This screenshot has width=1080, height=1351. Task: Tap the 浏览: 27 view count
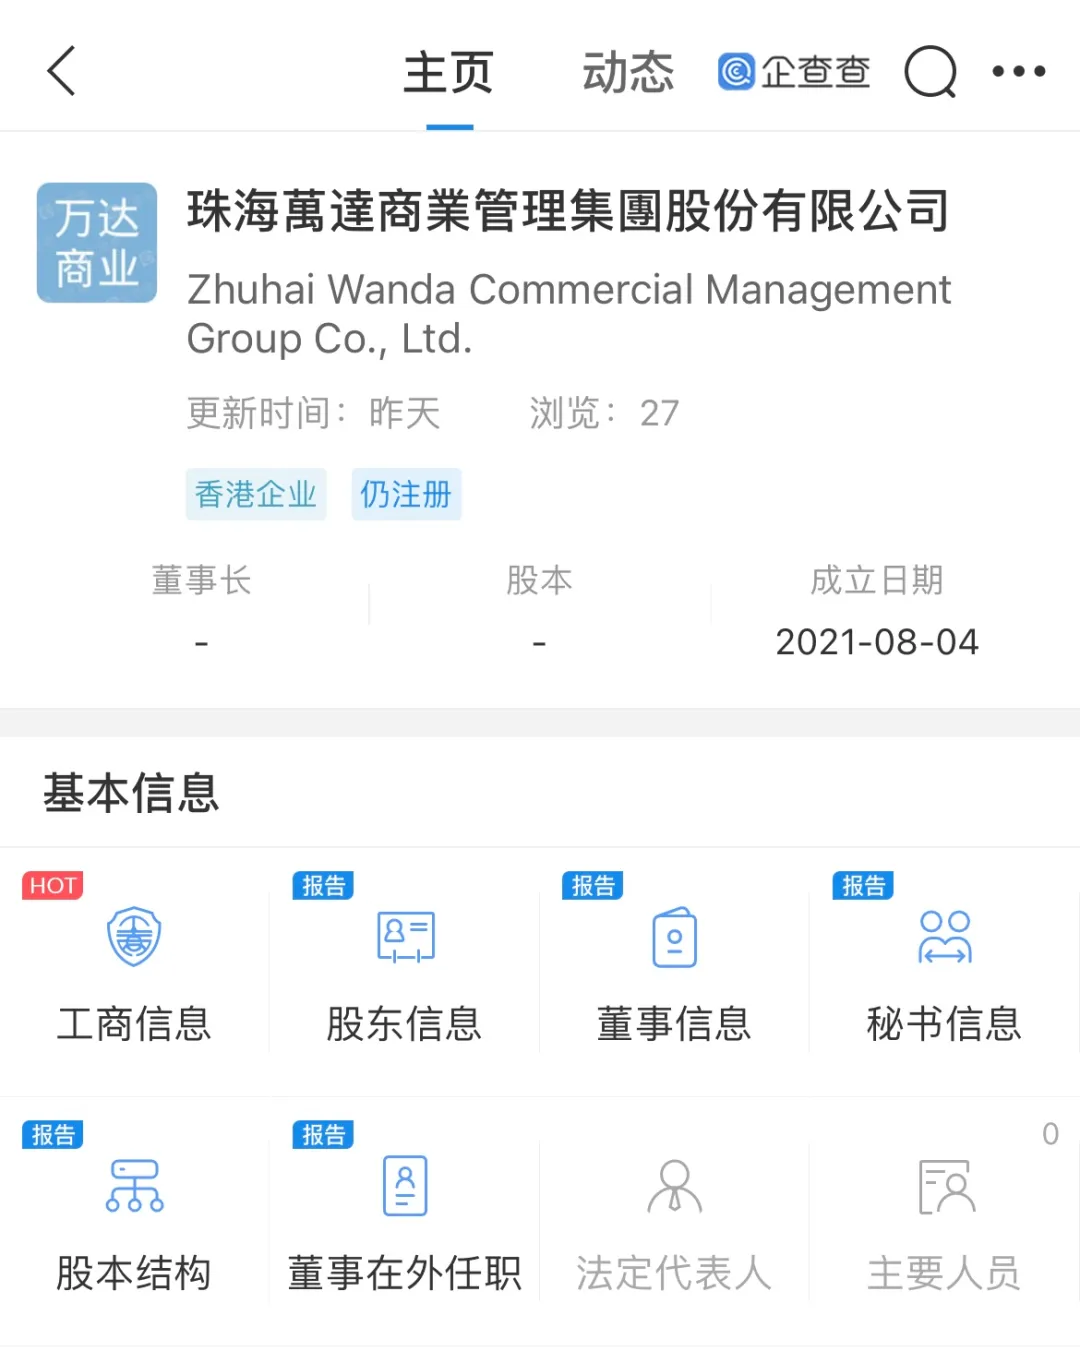[x=604, y=413]
